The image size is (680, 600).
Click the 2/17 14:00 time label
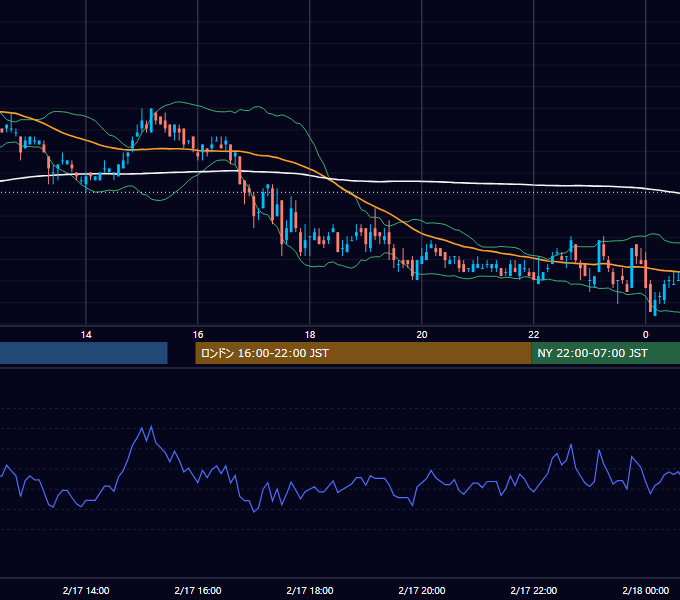click(x=86, y=590)
